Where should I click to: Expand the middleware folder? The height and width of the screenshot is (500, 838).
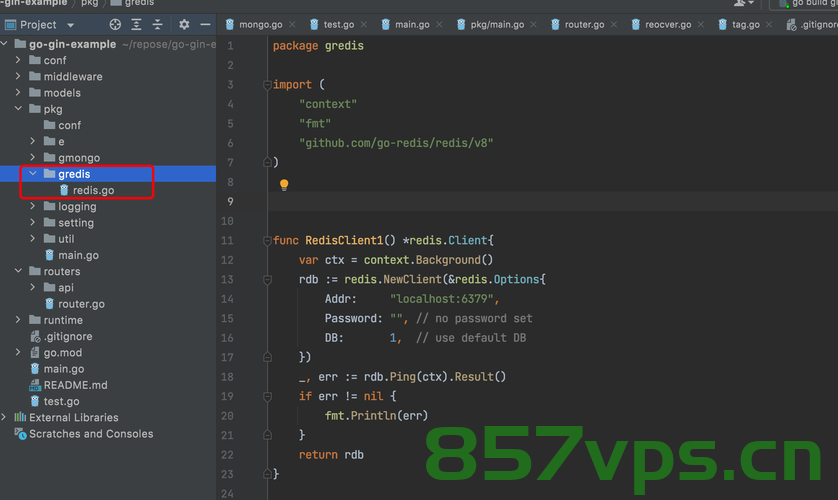click(x=18, y=76)
